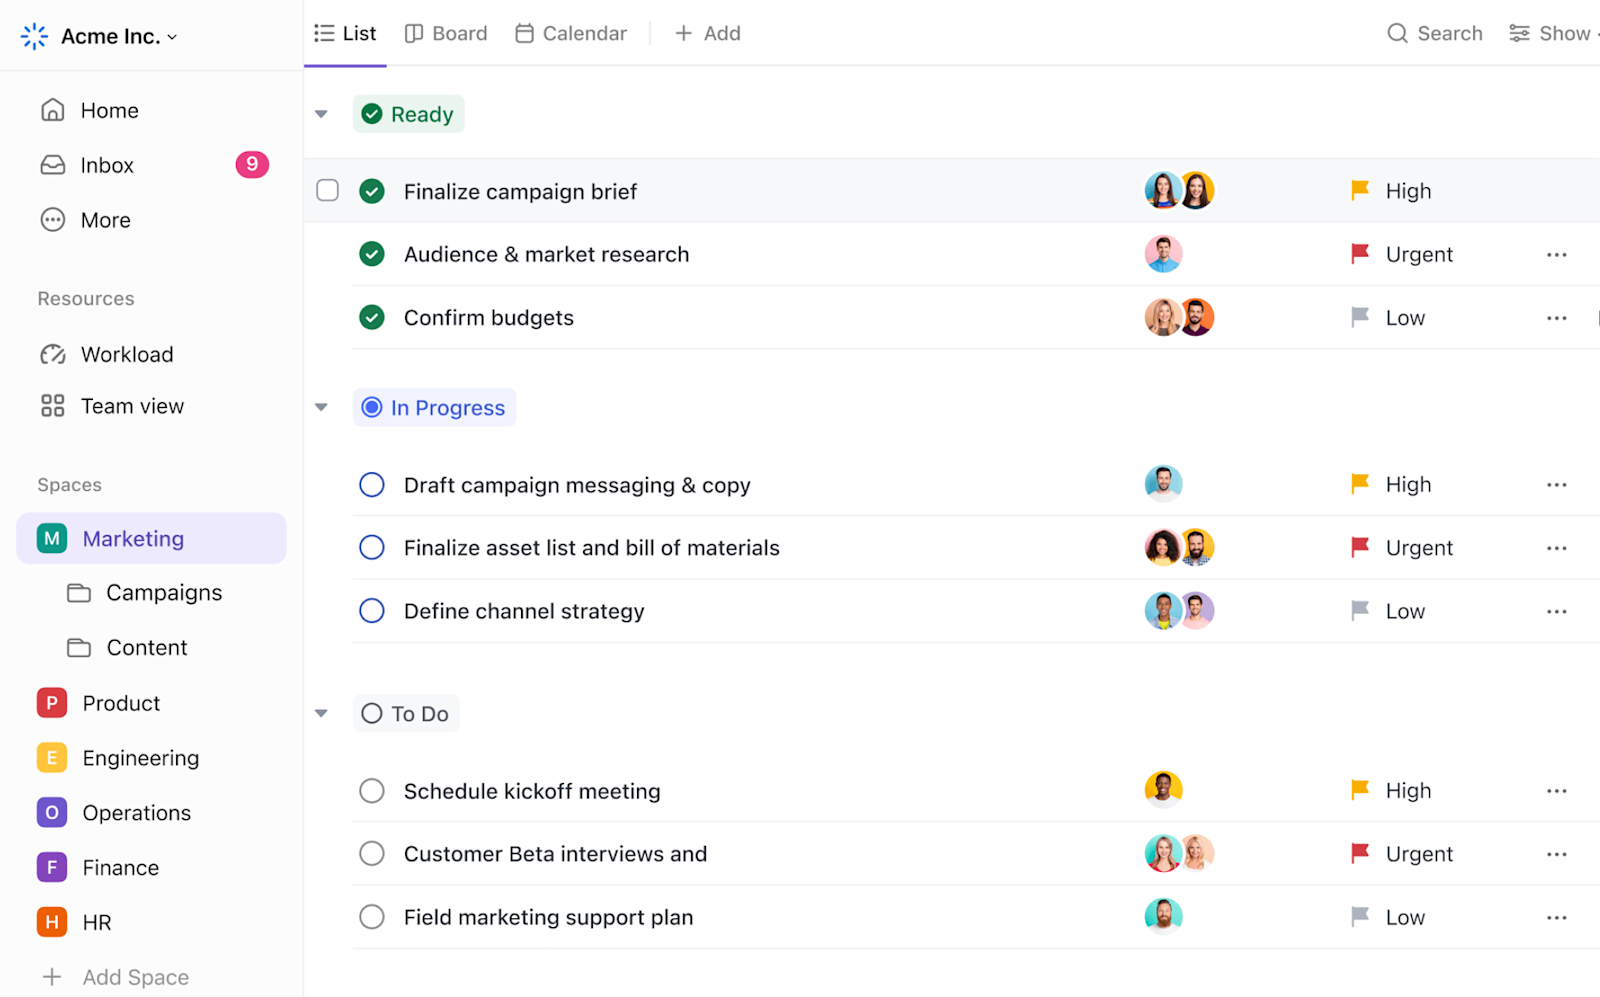The height and width of the screenshot is (997, 1600).
Task: Open the Calendar view tab
Action: tap(570, 33)
